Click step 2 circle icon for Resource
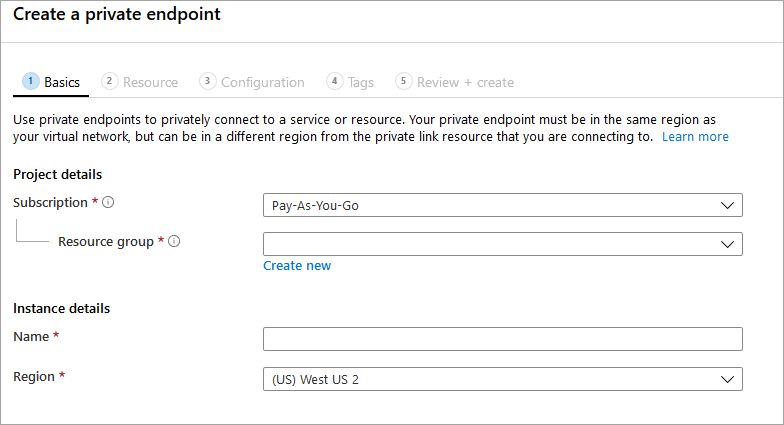The width and height of the screenshot is (784, 425). [x=110, y=81]
